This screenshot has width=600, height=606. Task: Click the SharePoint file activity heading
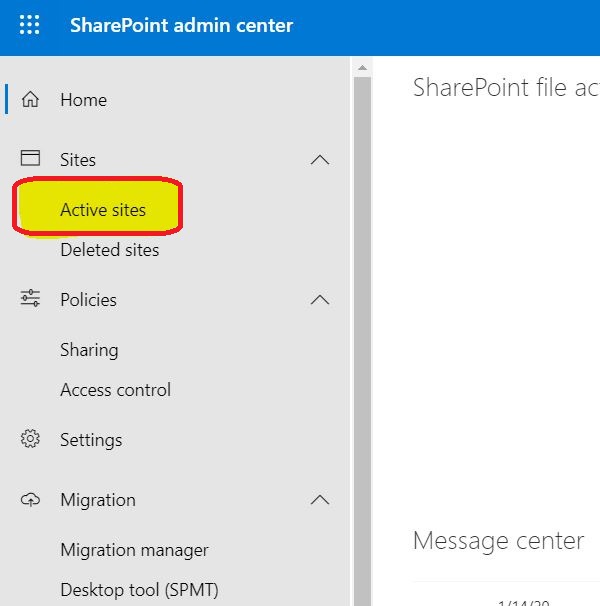point(506,87)
